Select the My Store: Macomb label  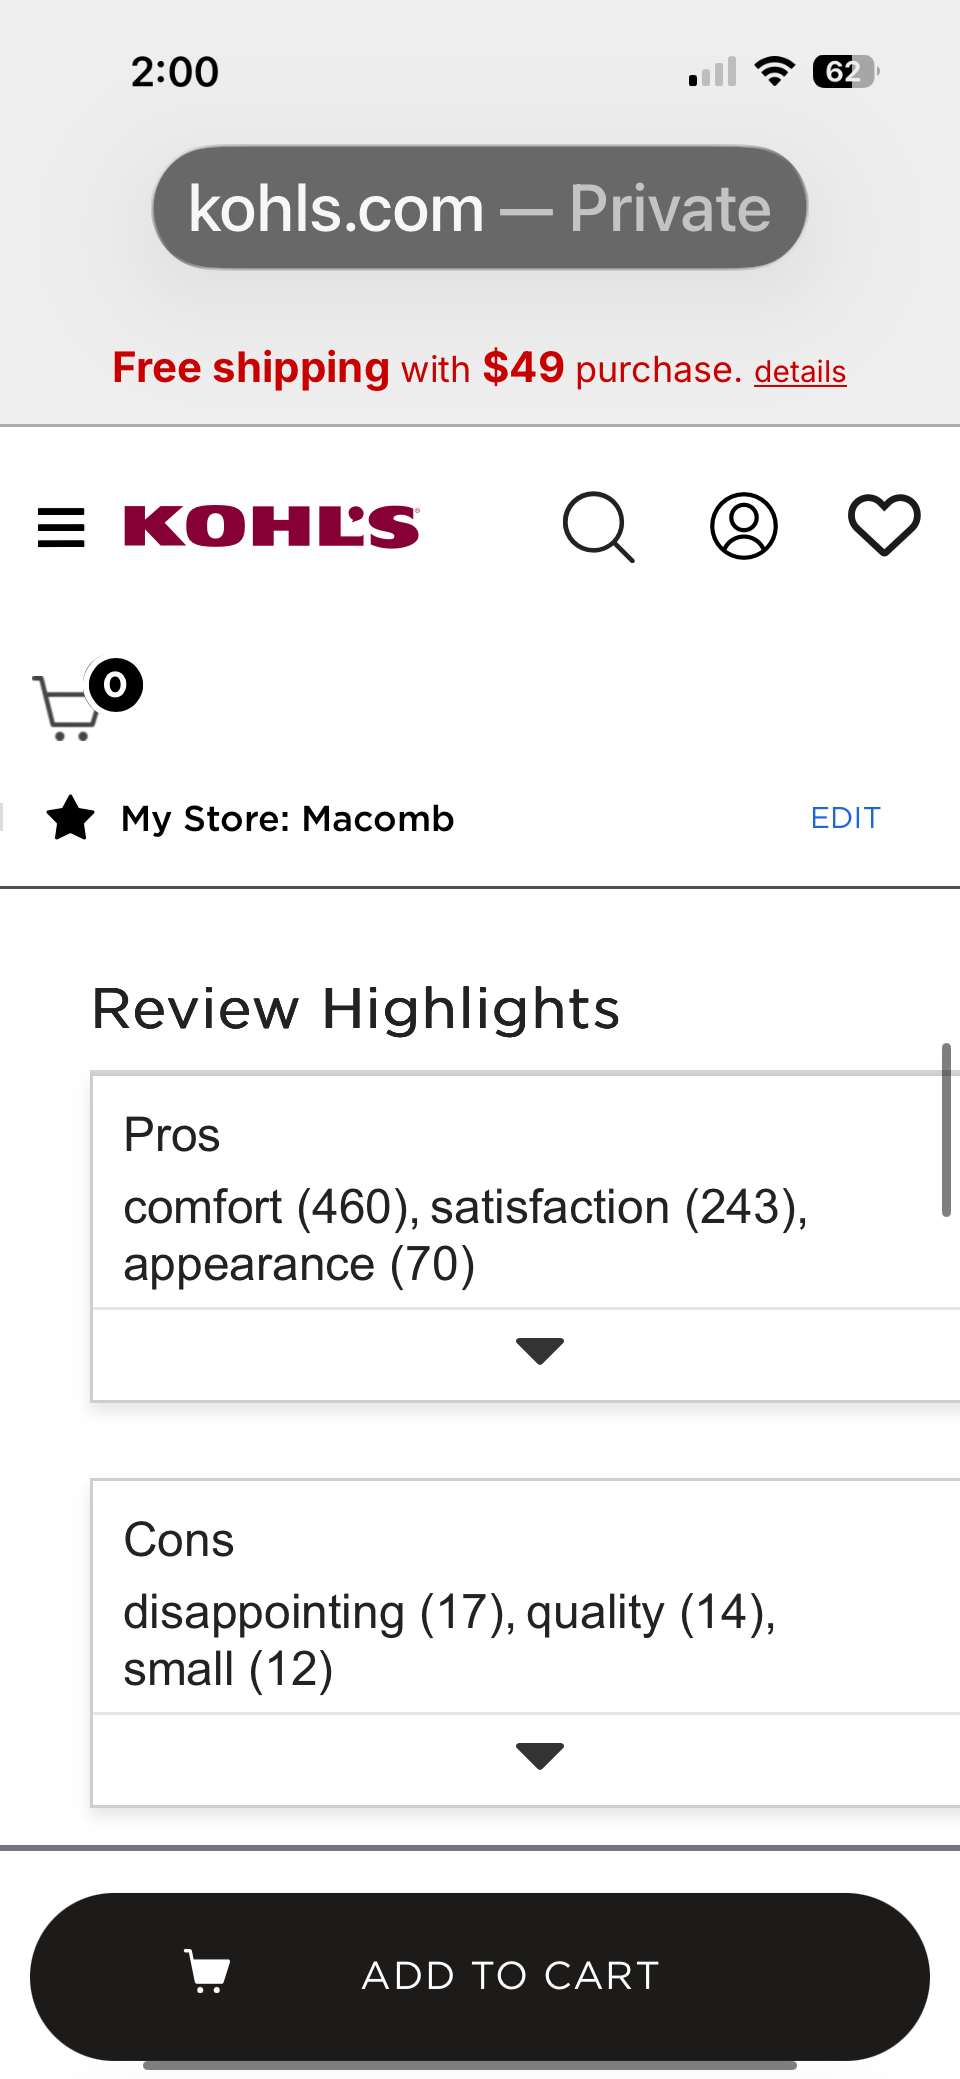pyautogui.click(x=288, y=819)
